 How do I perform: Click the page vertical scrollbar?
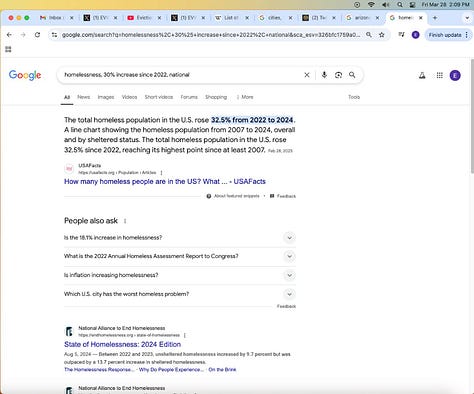coord(472,117)
